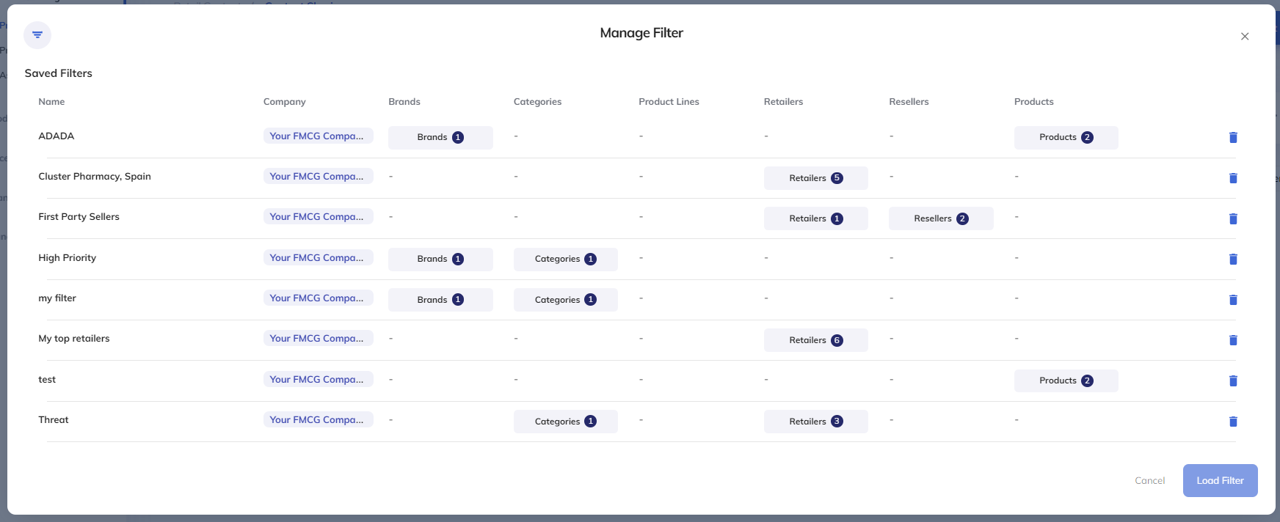Screen dimensions: 1280x522
Task: Expand Resellers chip for First Party Sellers
Action: click(941, 218)
